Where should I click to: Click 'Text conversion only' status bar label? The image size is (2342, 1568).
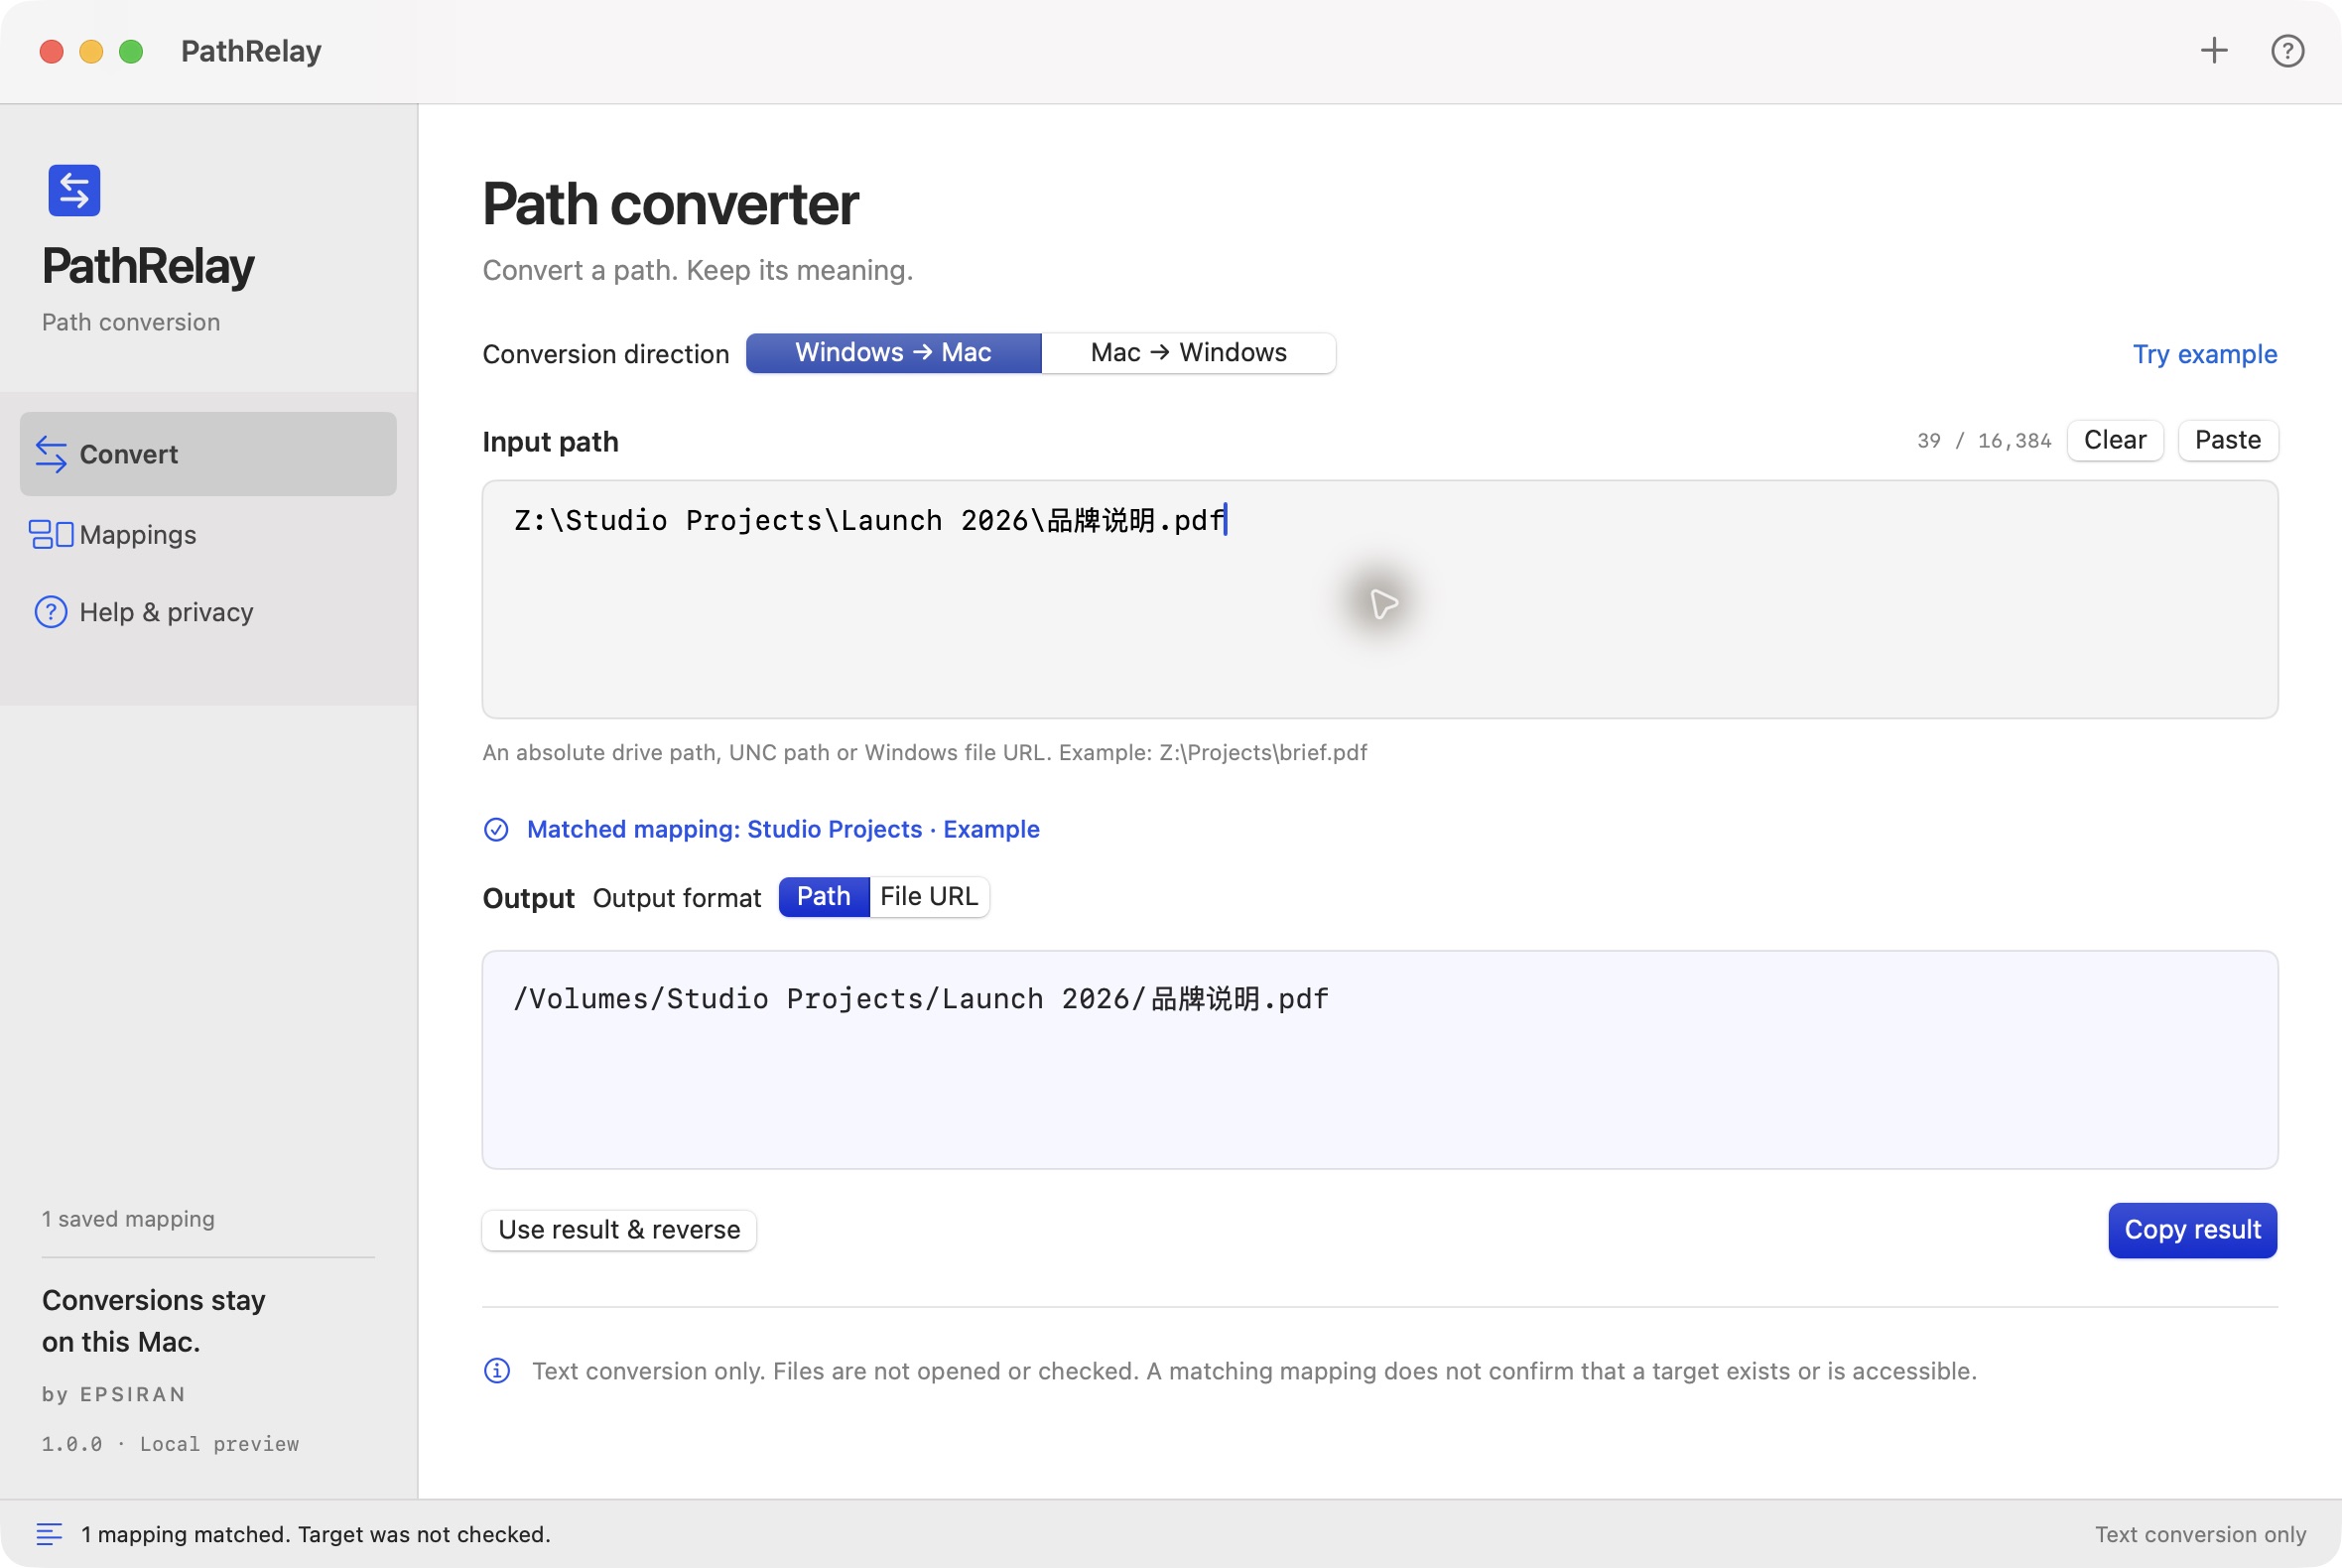[x=2200, y=1534]
